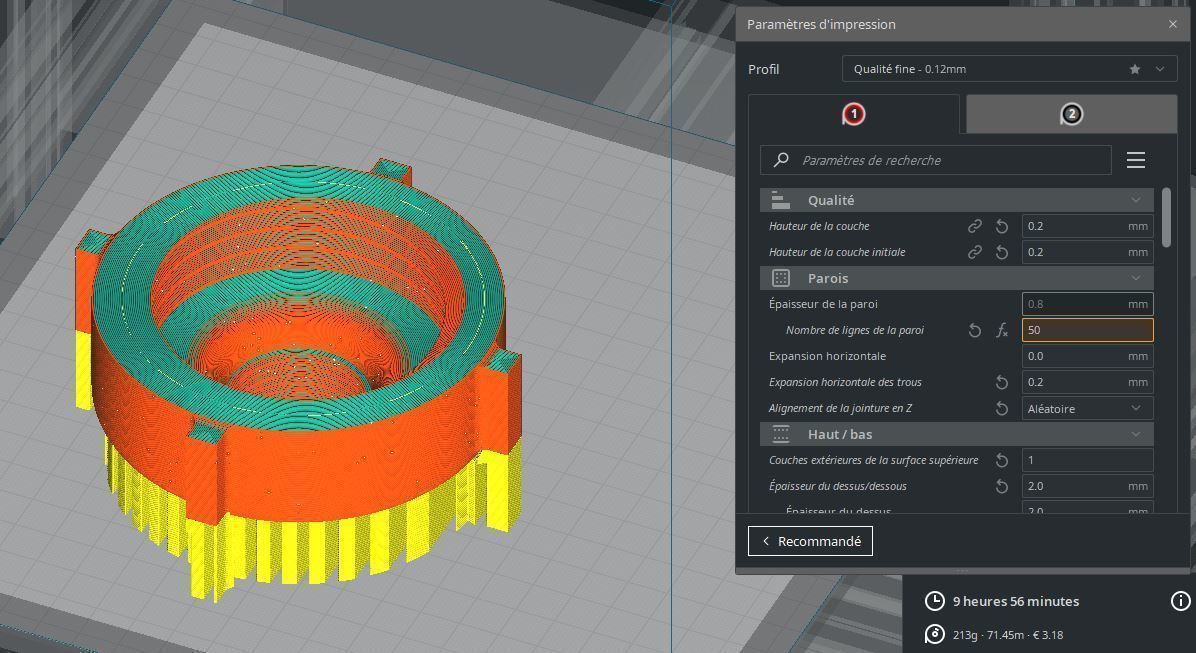Edit Couches extérieures de la surface supérieure field
This screenshot has height=653, width=1196.
click(1087, 460)
